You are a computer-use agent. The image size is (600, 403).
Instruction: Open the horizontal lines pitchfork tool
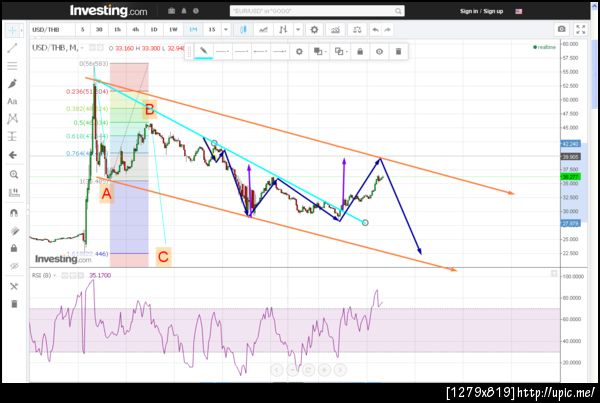12,66
